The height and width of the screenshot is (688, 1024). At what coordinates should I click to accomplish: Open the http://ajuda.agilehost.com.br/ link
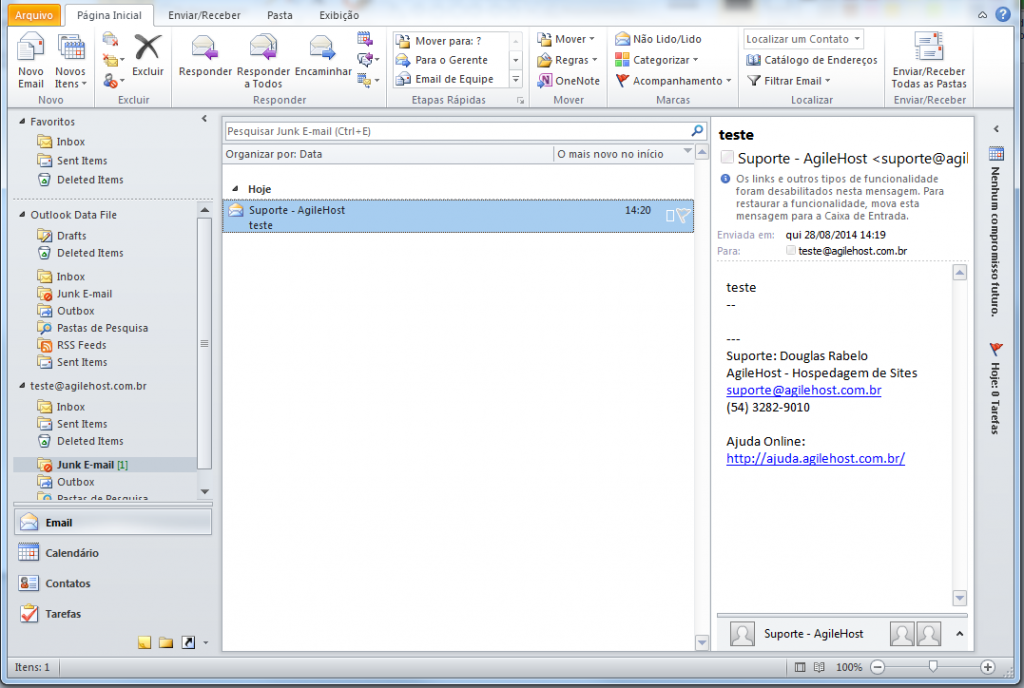815,458
